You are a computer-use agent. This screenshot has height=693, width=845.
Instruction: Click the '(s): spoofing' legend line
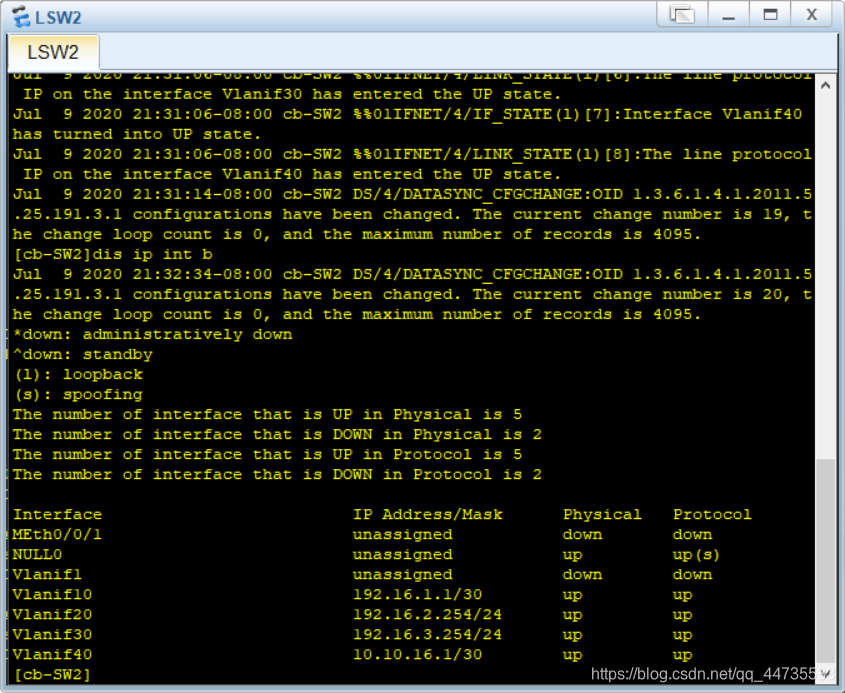click(79, 394)
